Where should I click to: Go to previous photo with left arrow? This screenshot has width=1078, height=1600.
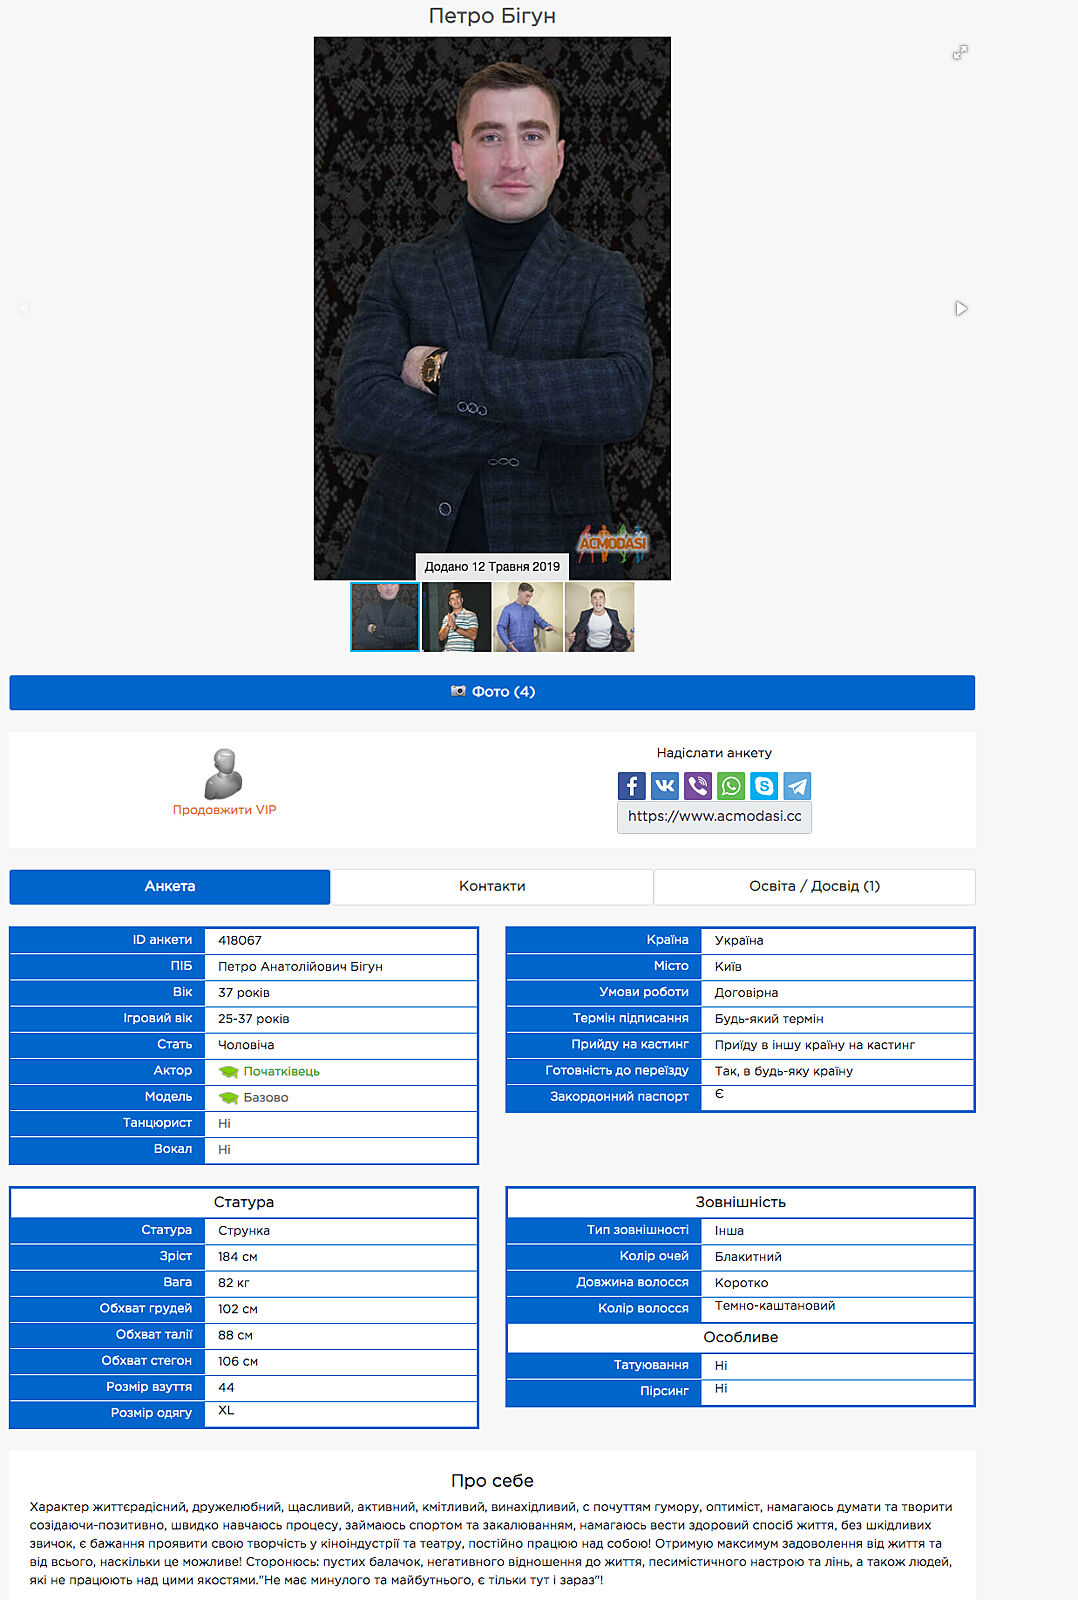(x=24, y=309)
